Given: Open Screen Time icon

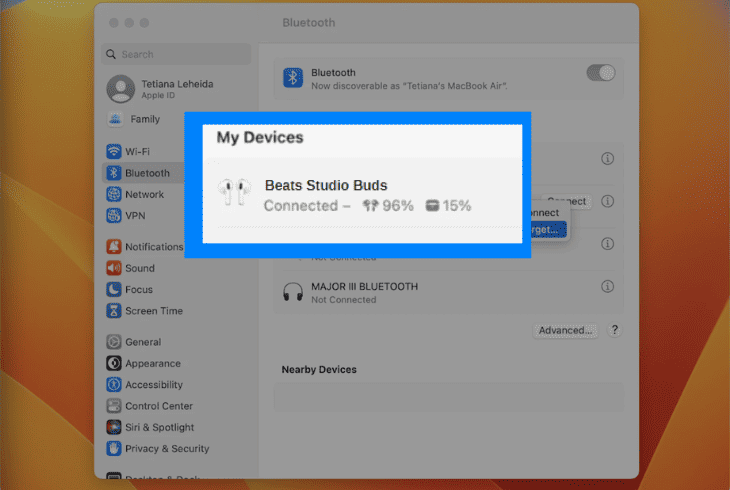Looking at the screenshot, I should coord(114,311).
